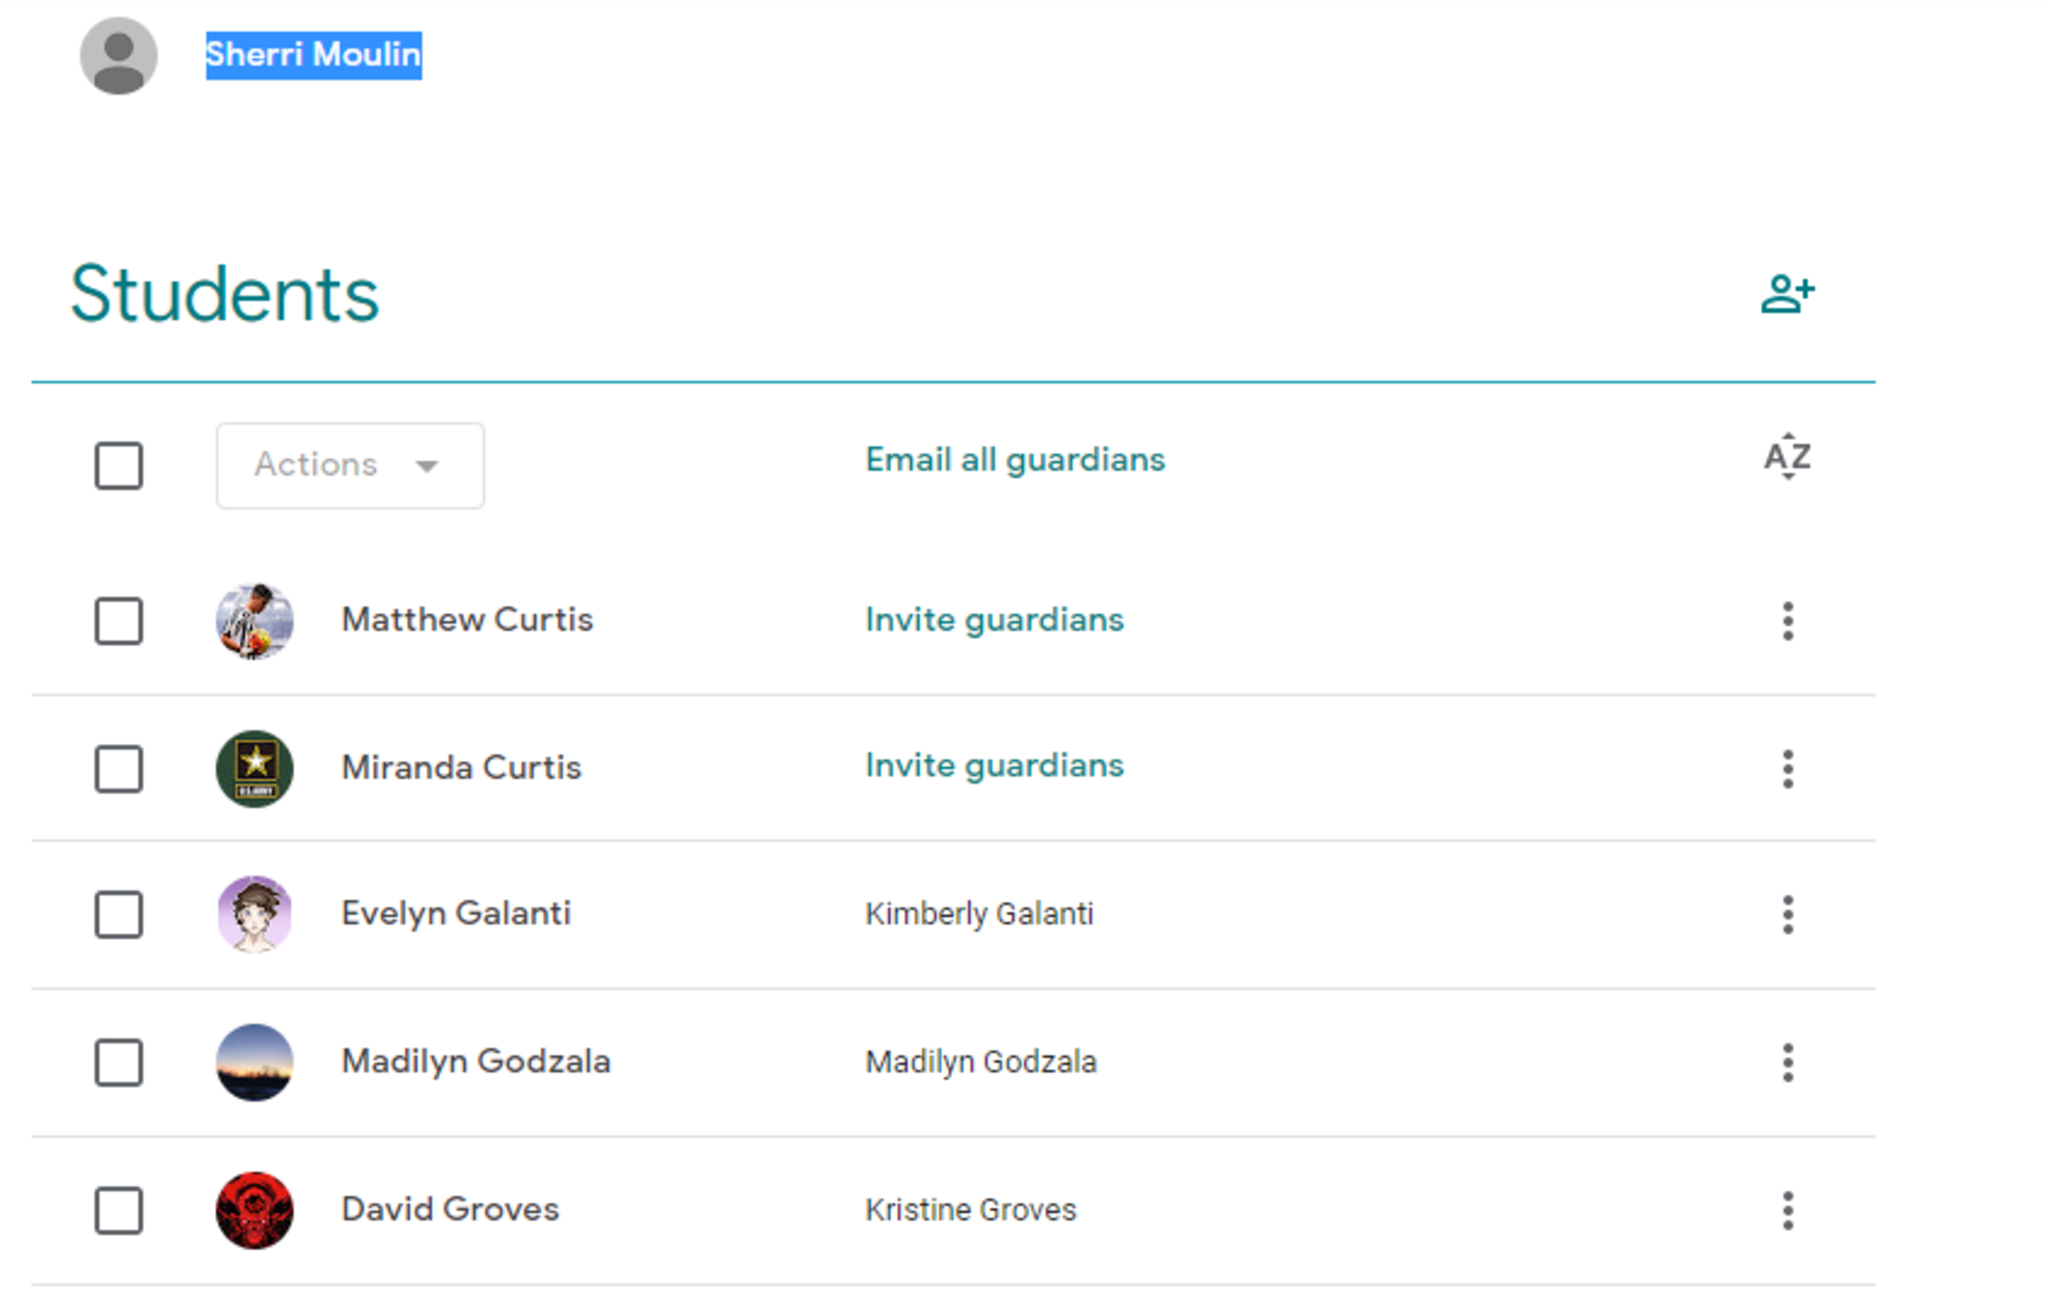Invite guardians for Matthew Curtis

click(993, 620)
